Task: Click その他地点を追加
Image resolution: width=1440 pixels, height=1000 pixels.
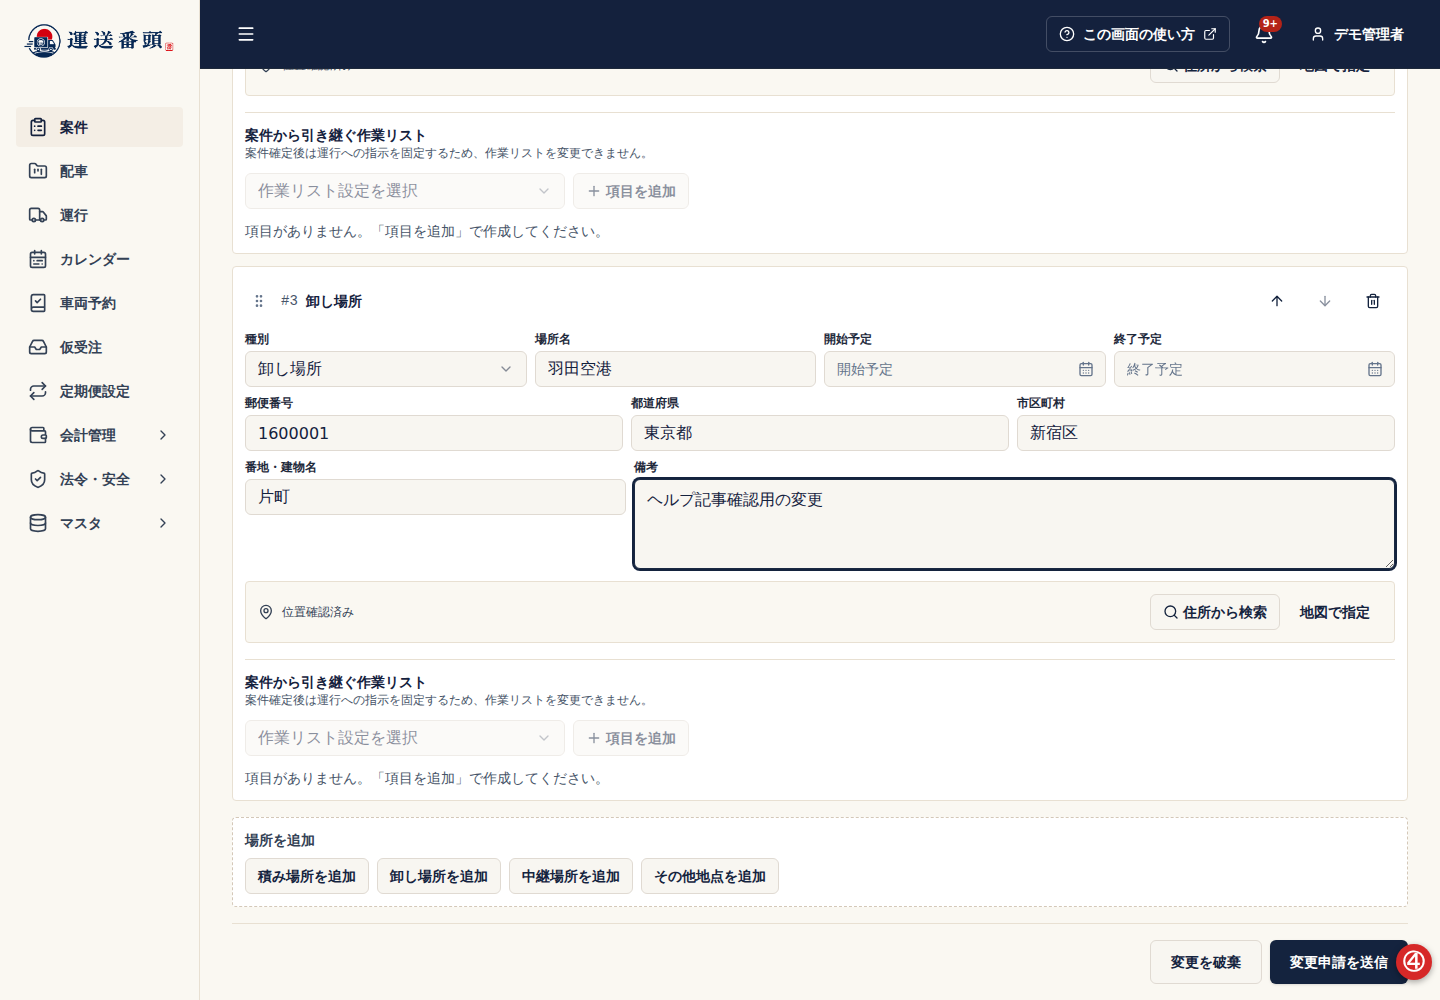Action: click(710, 876)
